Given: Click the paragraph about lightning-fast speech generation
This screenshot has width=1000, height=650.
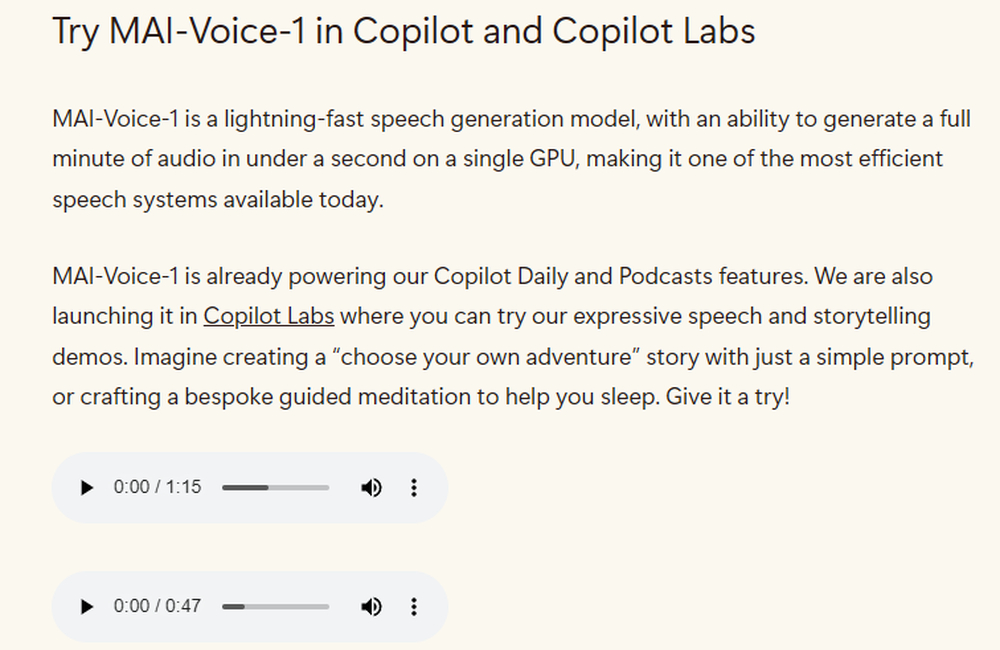Looking at the screenshot, I should tap(500, 159).
